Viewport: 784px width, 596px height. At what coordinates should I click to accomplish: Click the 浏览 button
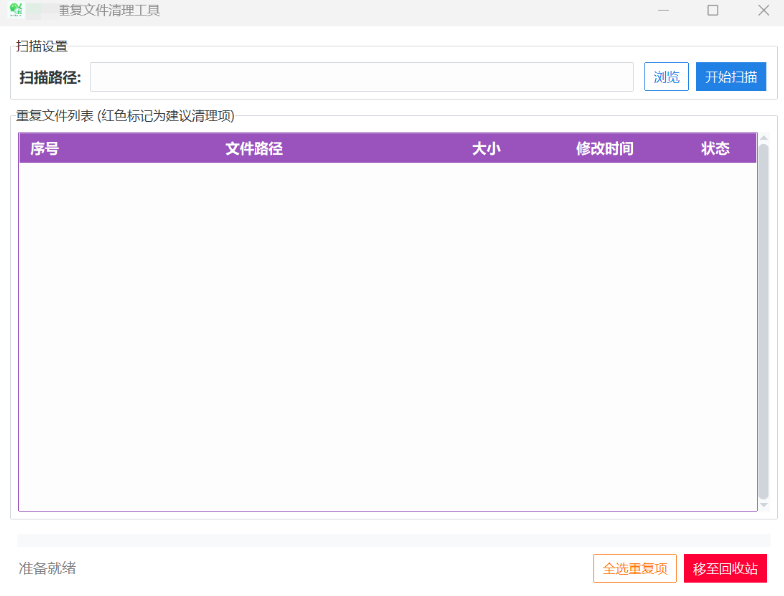[x=666, y=77]
